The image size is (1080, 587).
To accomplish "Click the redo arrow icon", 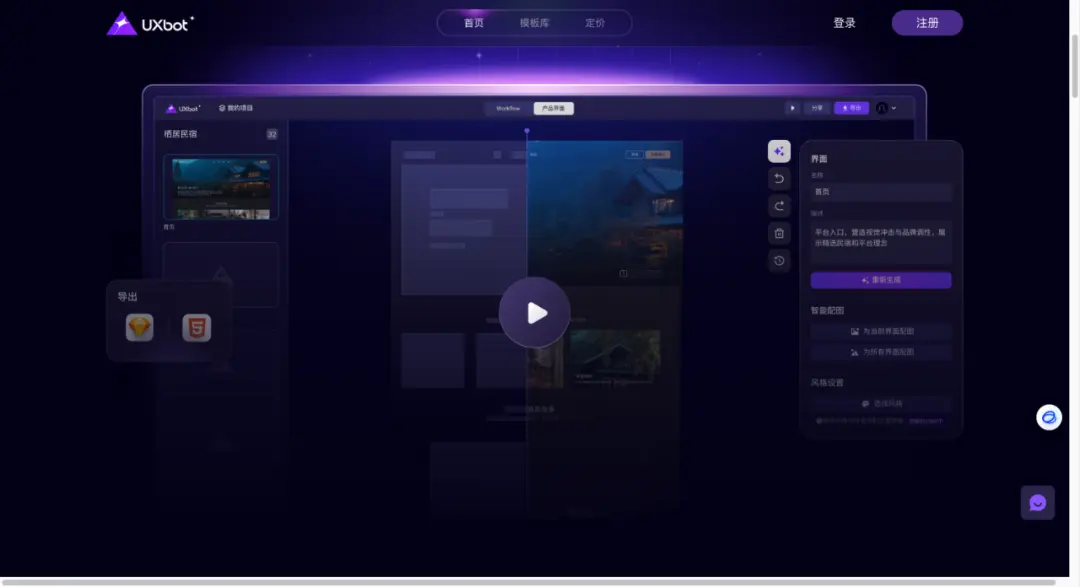I will 779,206.
